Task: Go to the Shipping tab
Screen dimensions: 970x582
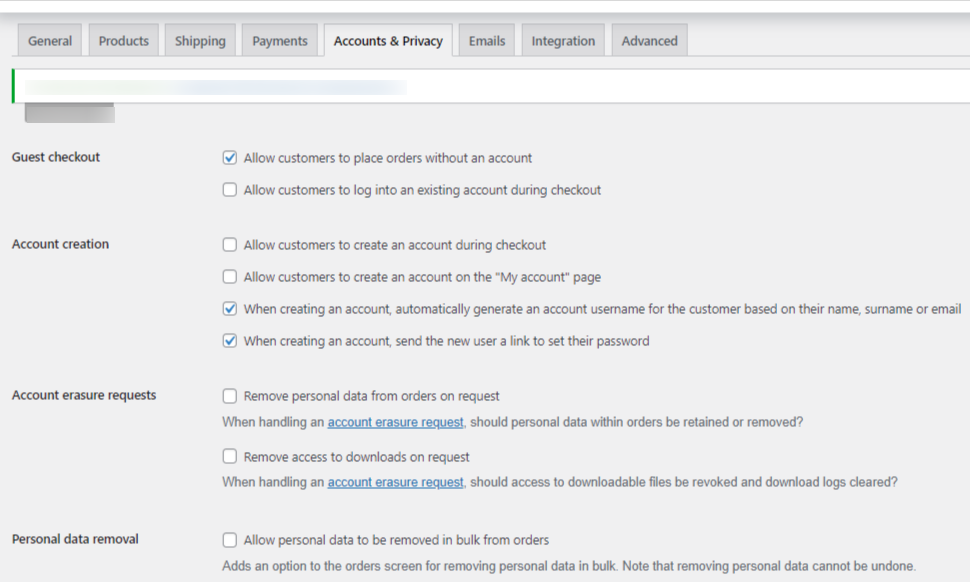Action: tap(200, 41)
